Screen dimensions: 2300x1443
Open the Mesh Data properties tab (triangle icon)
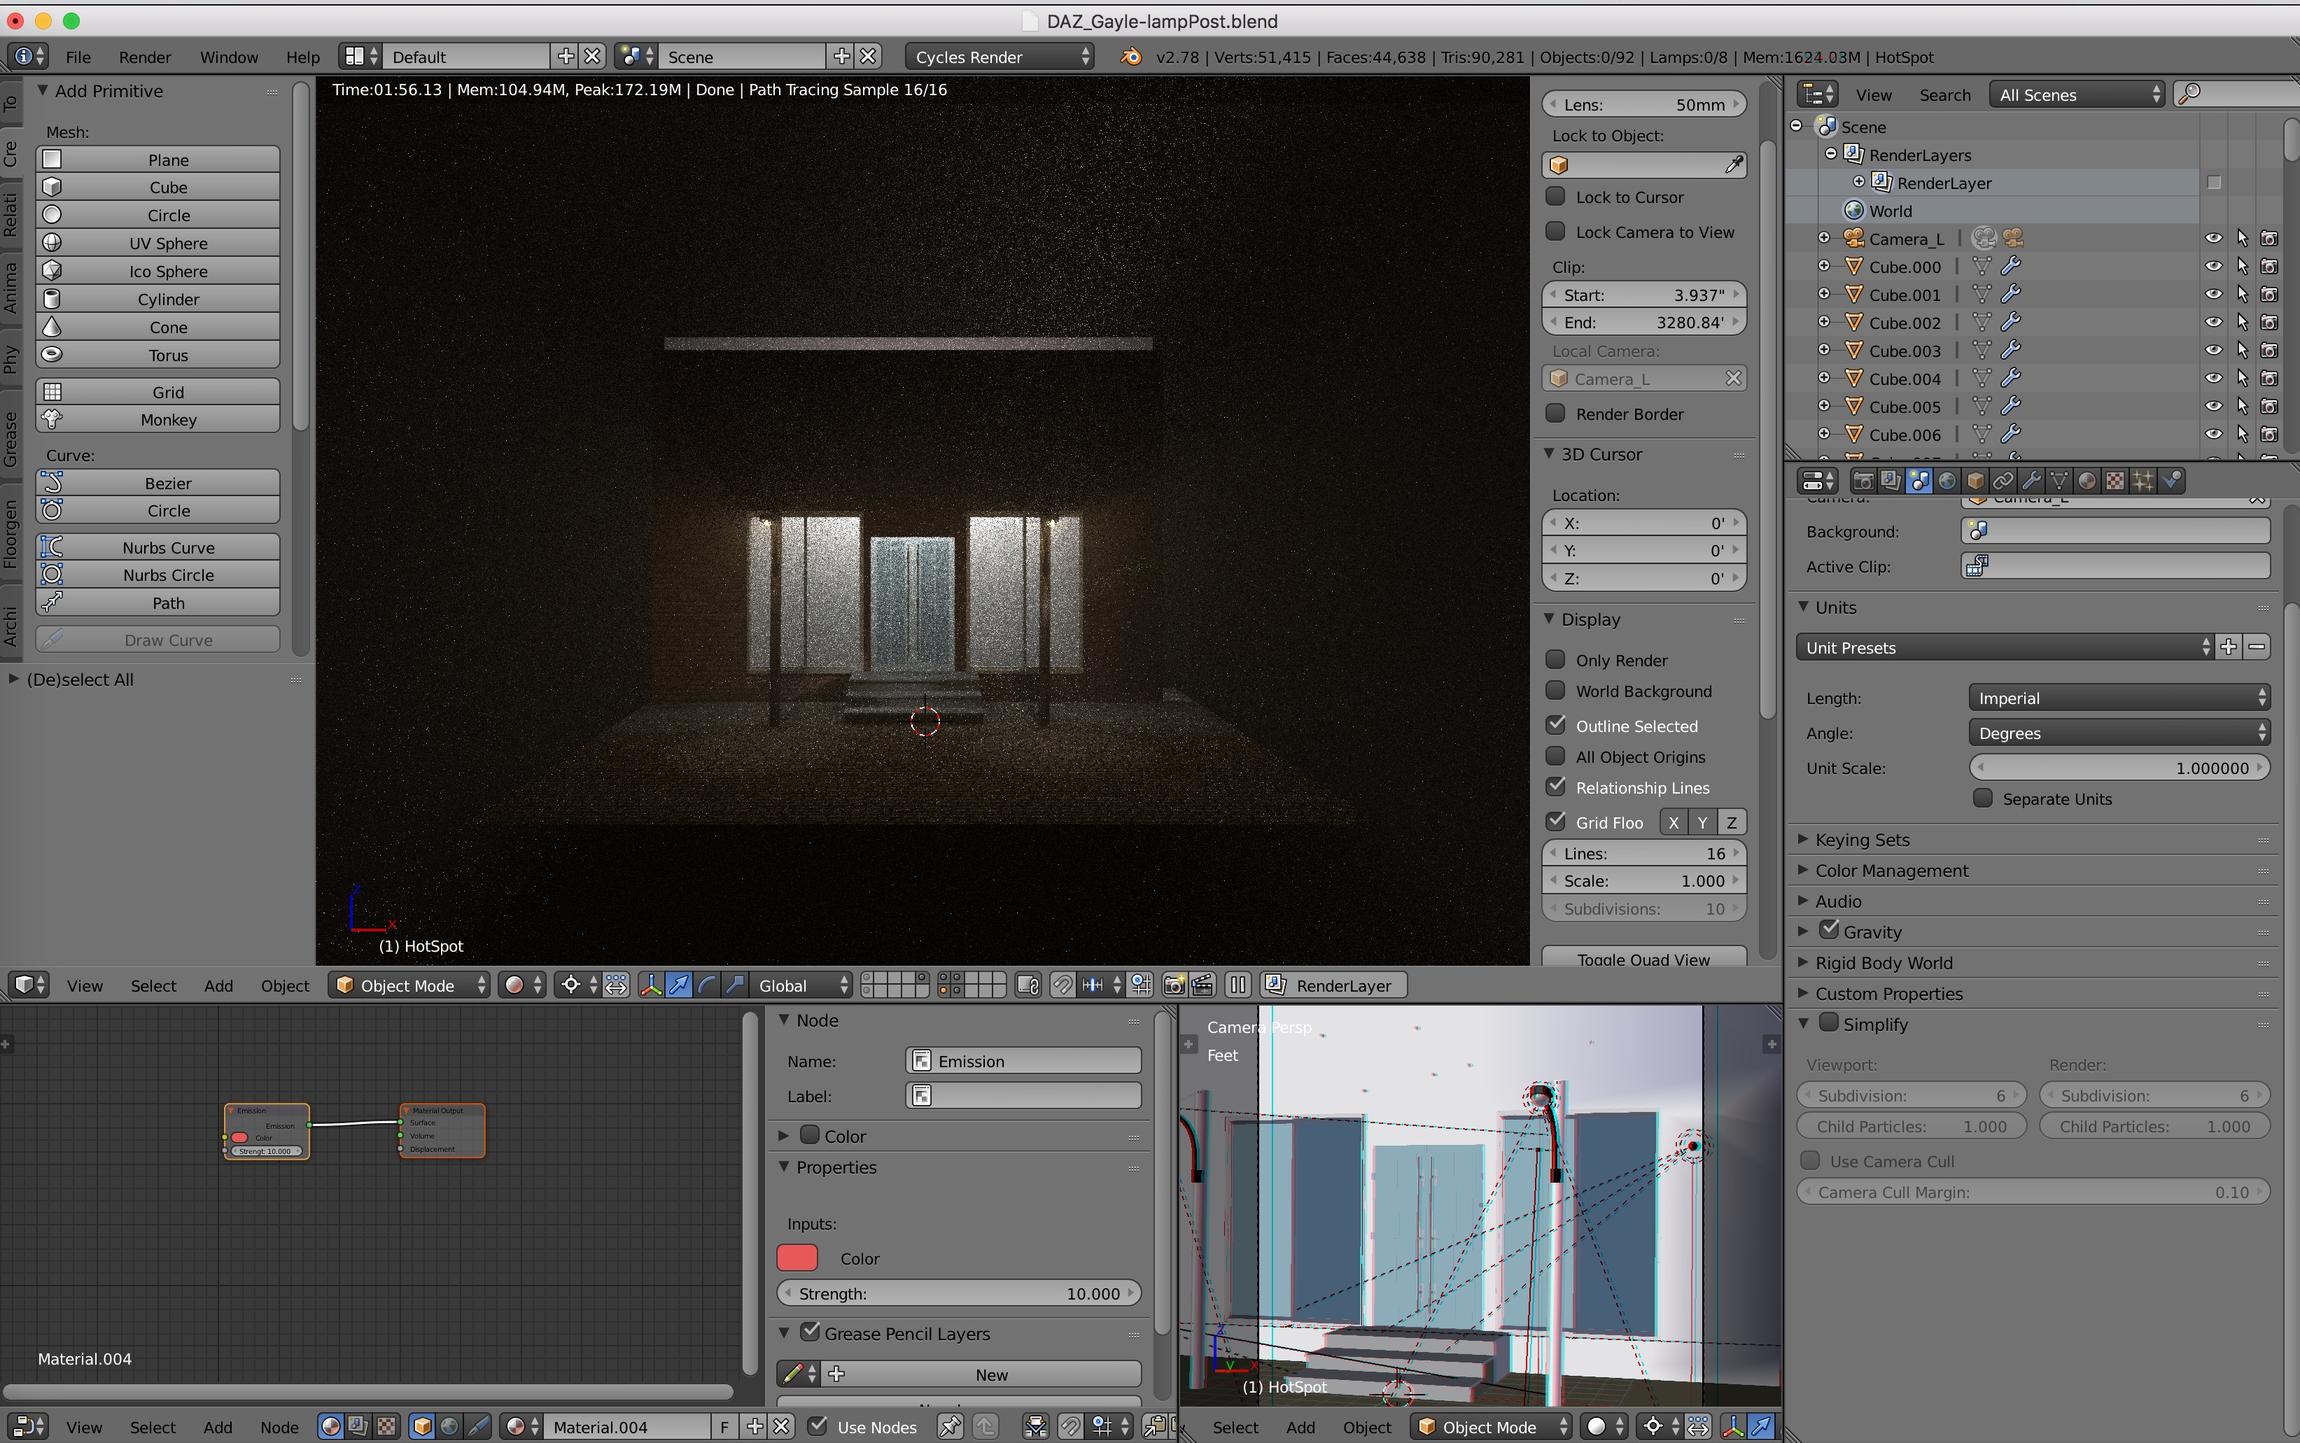2059,481
